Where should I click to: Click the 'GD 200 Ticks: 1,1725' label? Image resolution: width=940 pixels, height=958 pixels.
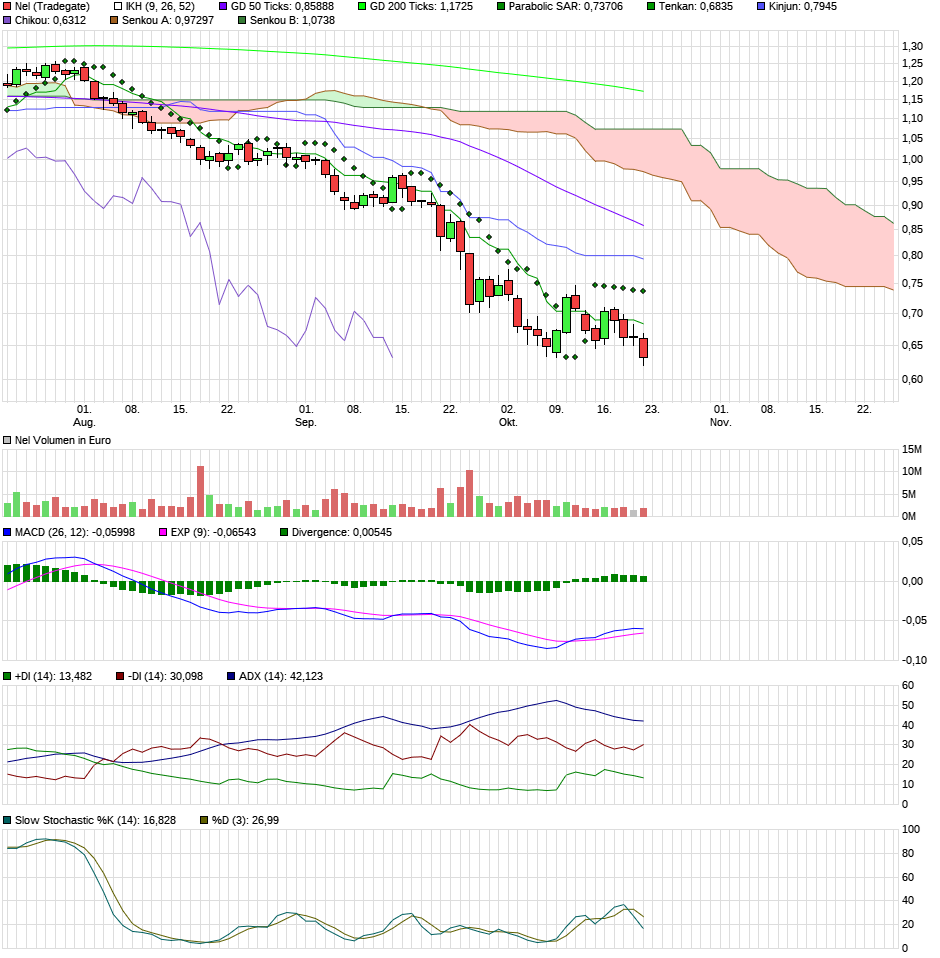click(421, 7)
